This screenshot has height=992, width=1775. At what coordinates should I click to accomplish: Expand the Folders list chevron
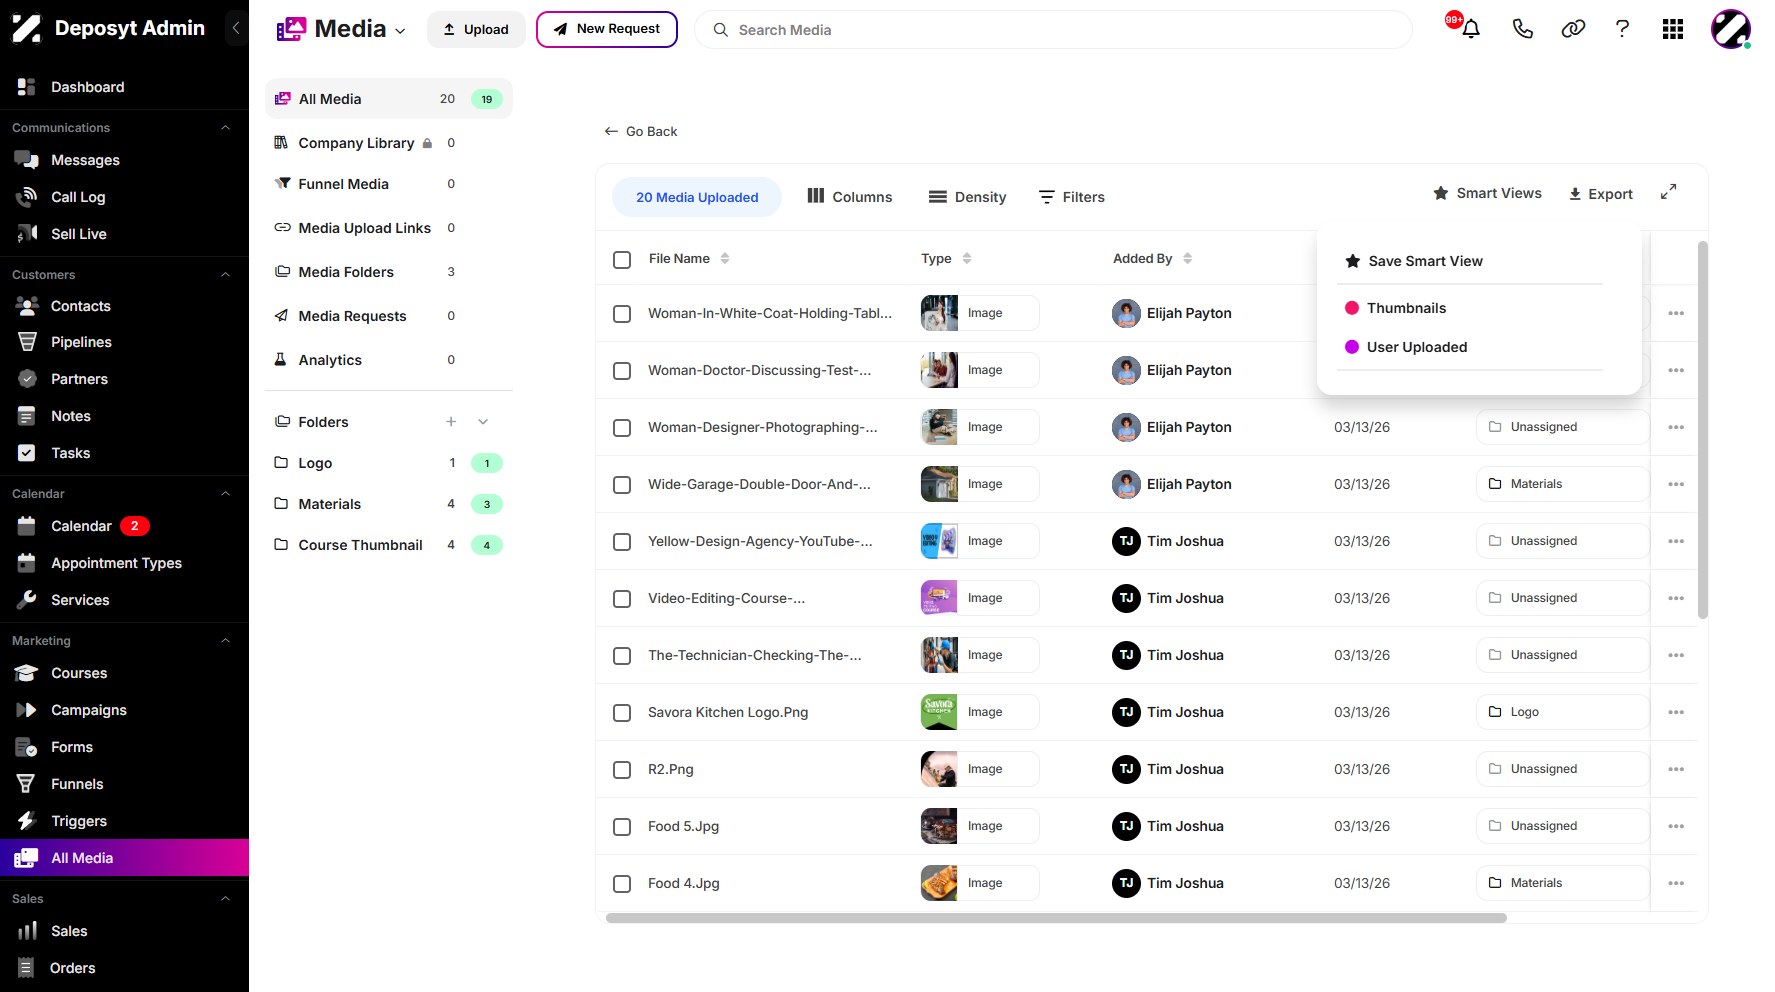click(x=483, y=422)
